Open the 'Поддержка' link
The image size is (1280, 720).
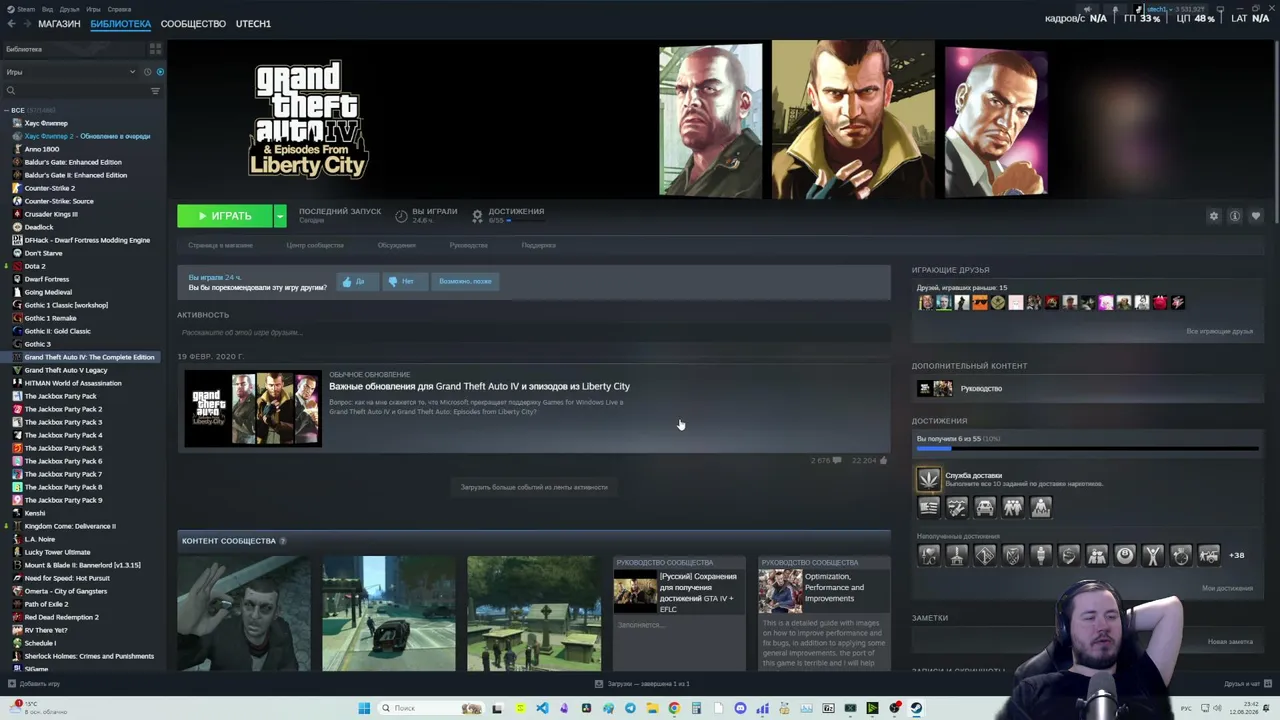539,245
